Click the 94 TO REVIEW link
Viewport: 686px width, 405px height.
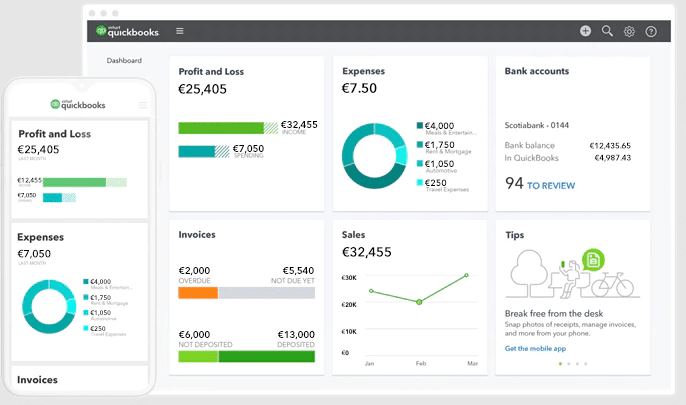[540, 184]
